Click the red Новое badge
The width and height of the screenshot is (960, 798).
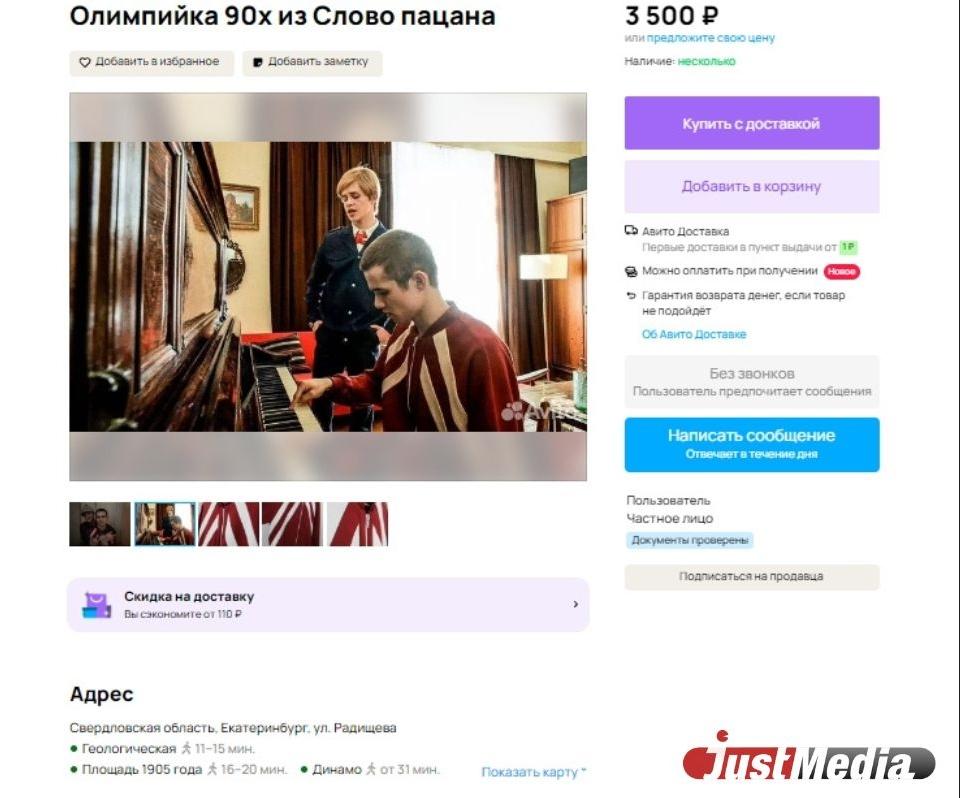click(x=842, y=271)
